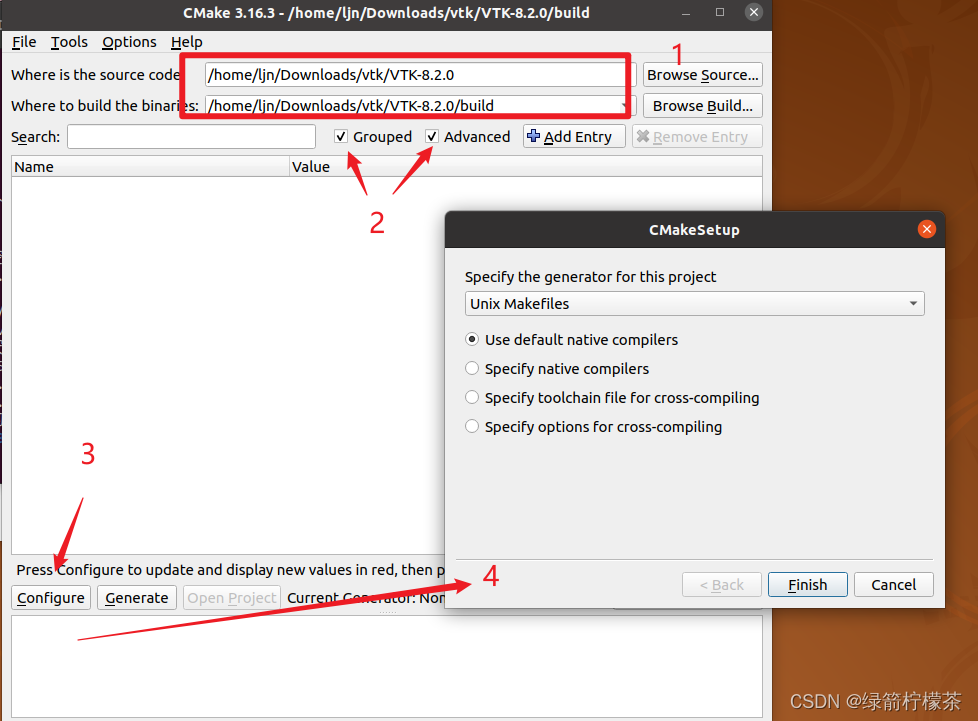Click the Add Entry plus icon
Viewport: 978px width, 721px height.
[533, 135]
